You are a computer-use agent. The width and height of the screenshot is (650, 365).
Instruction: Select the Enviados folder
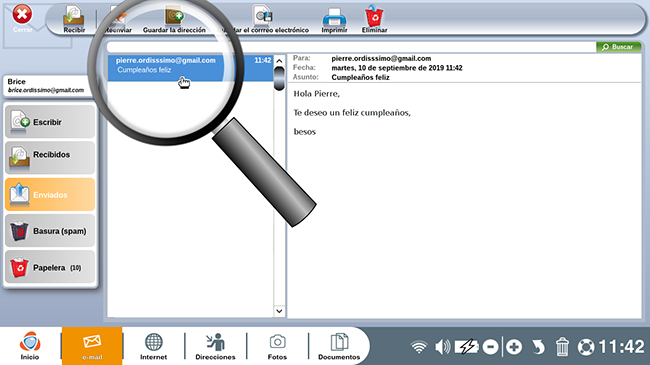50,194
